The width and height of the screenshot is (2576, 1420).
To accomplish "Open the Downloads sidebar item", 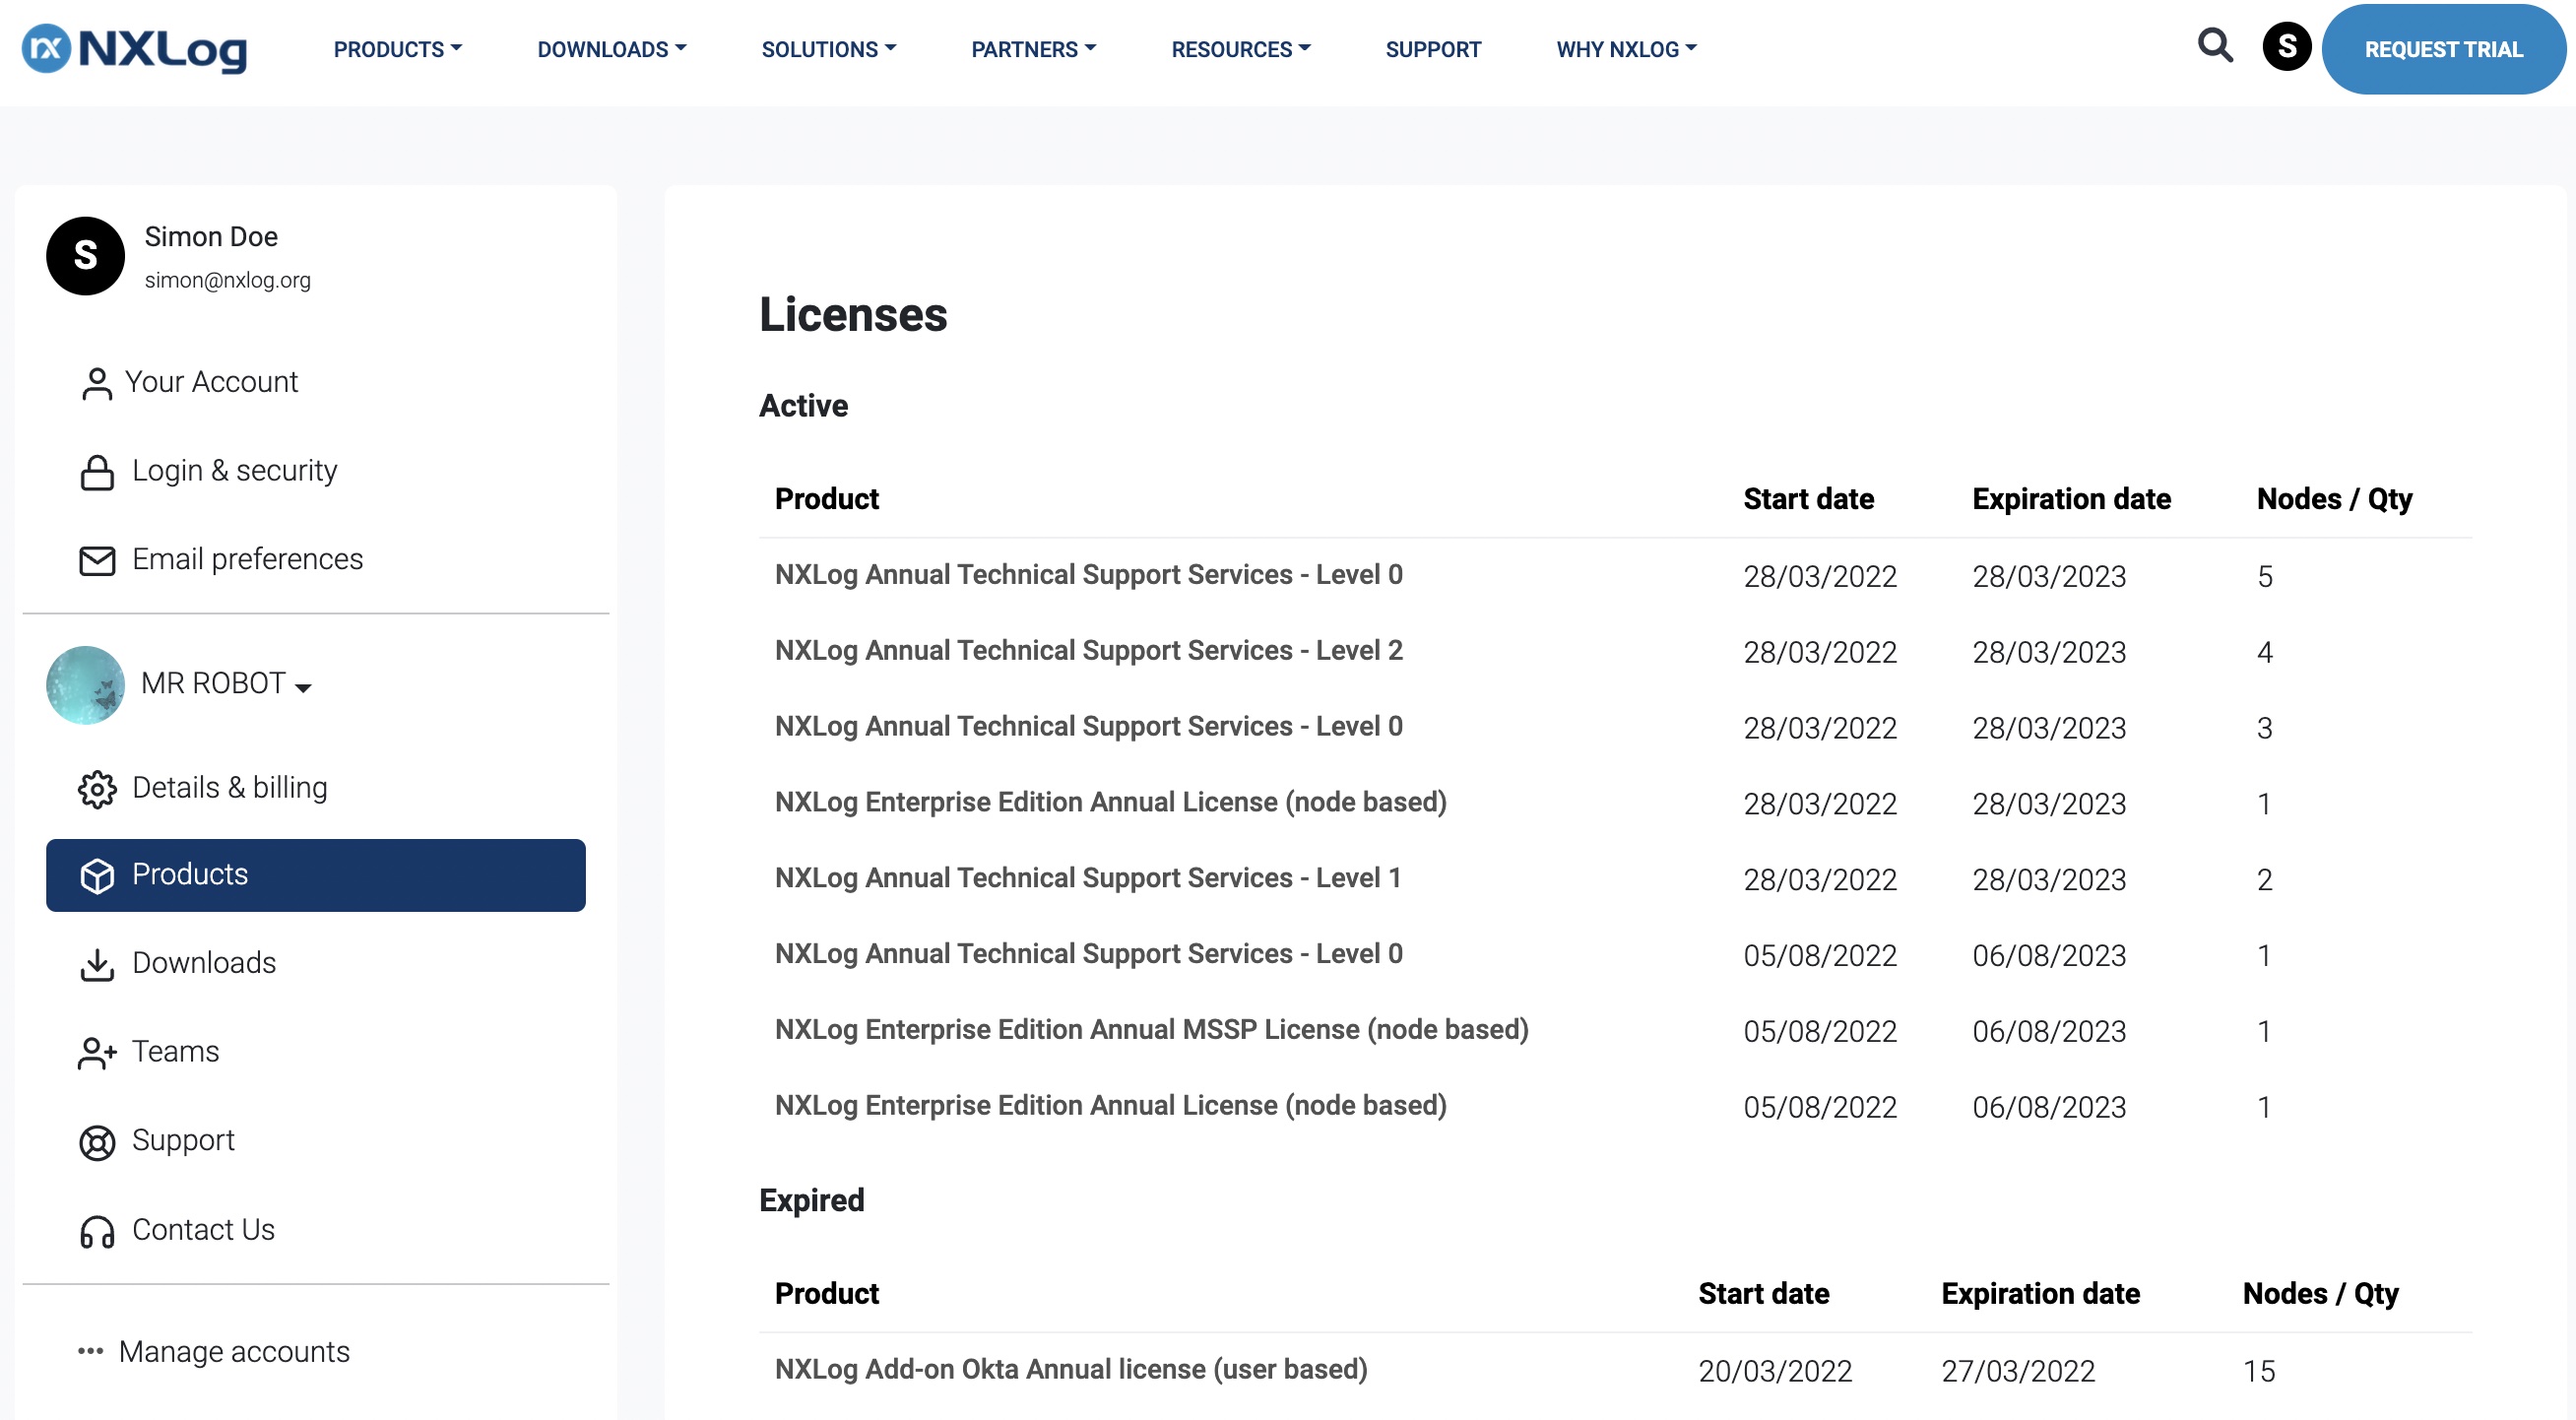I will pos(204,963).
